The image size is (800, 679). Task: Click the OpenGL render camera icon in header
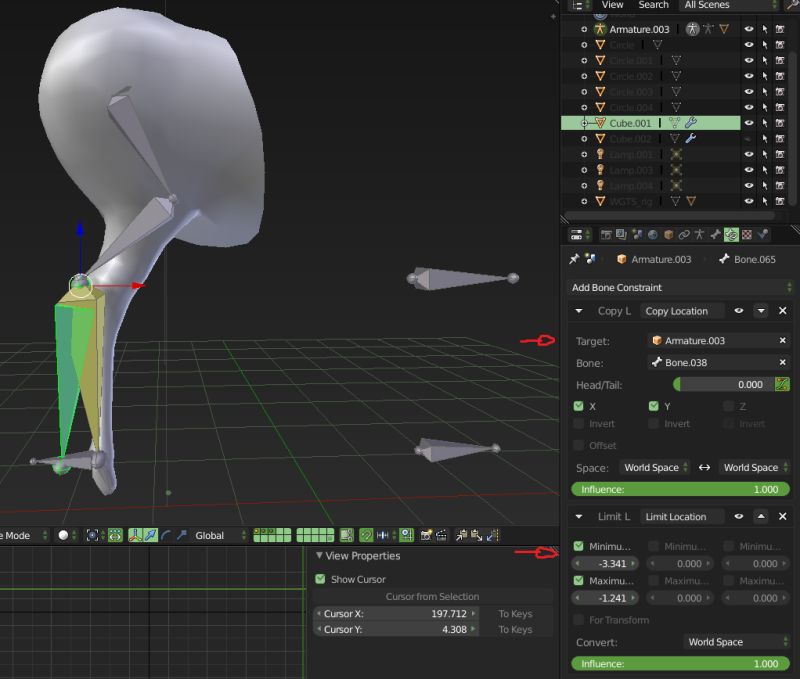pos(424,535)
